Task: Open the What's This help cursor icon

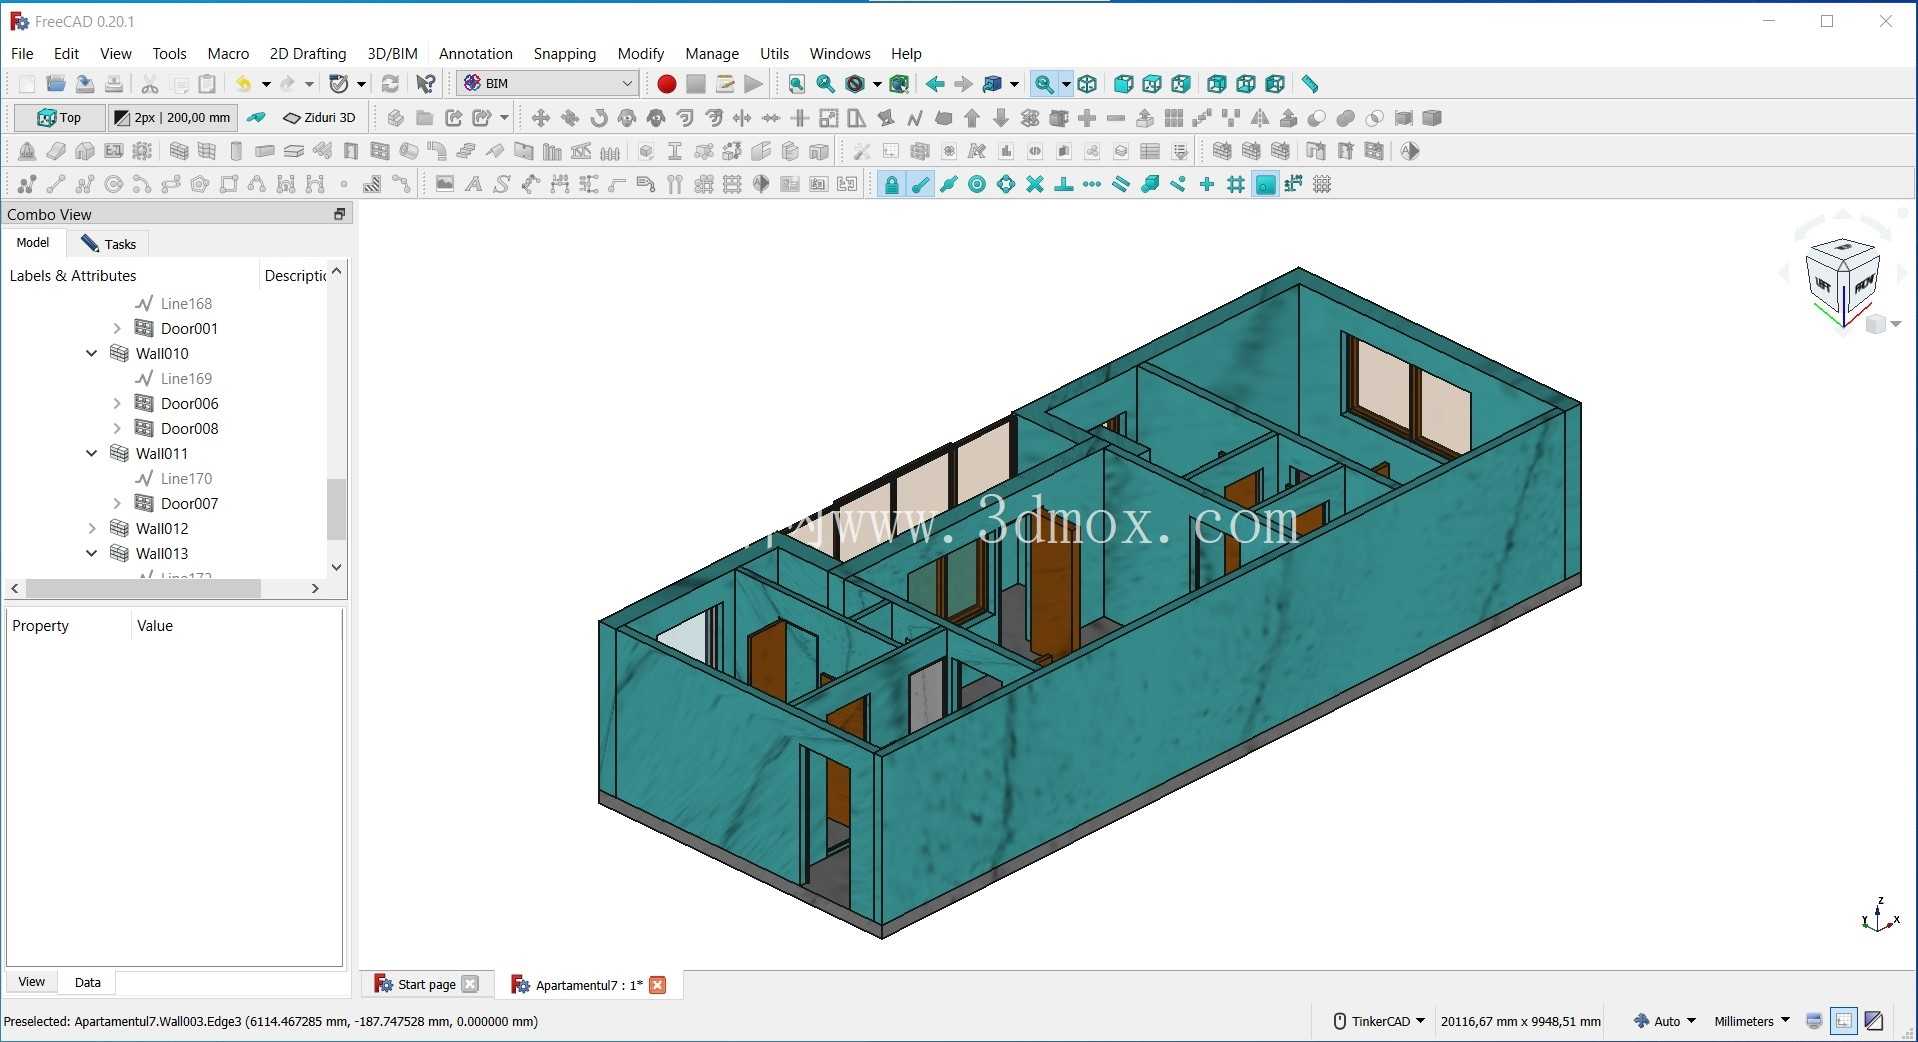Action: (426, 84)
